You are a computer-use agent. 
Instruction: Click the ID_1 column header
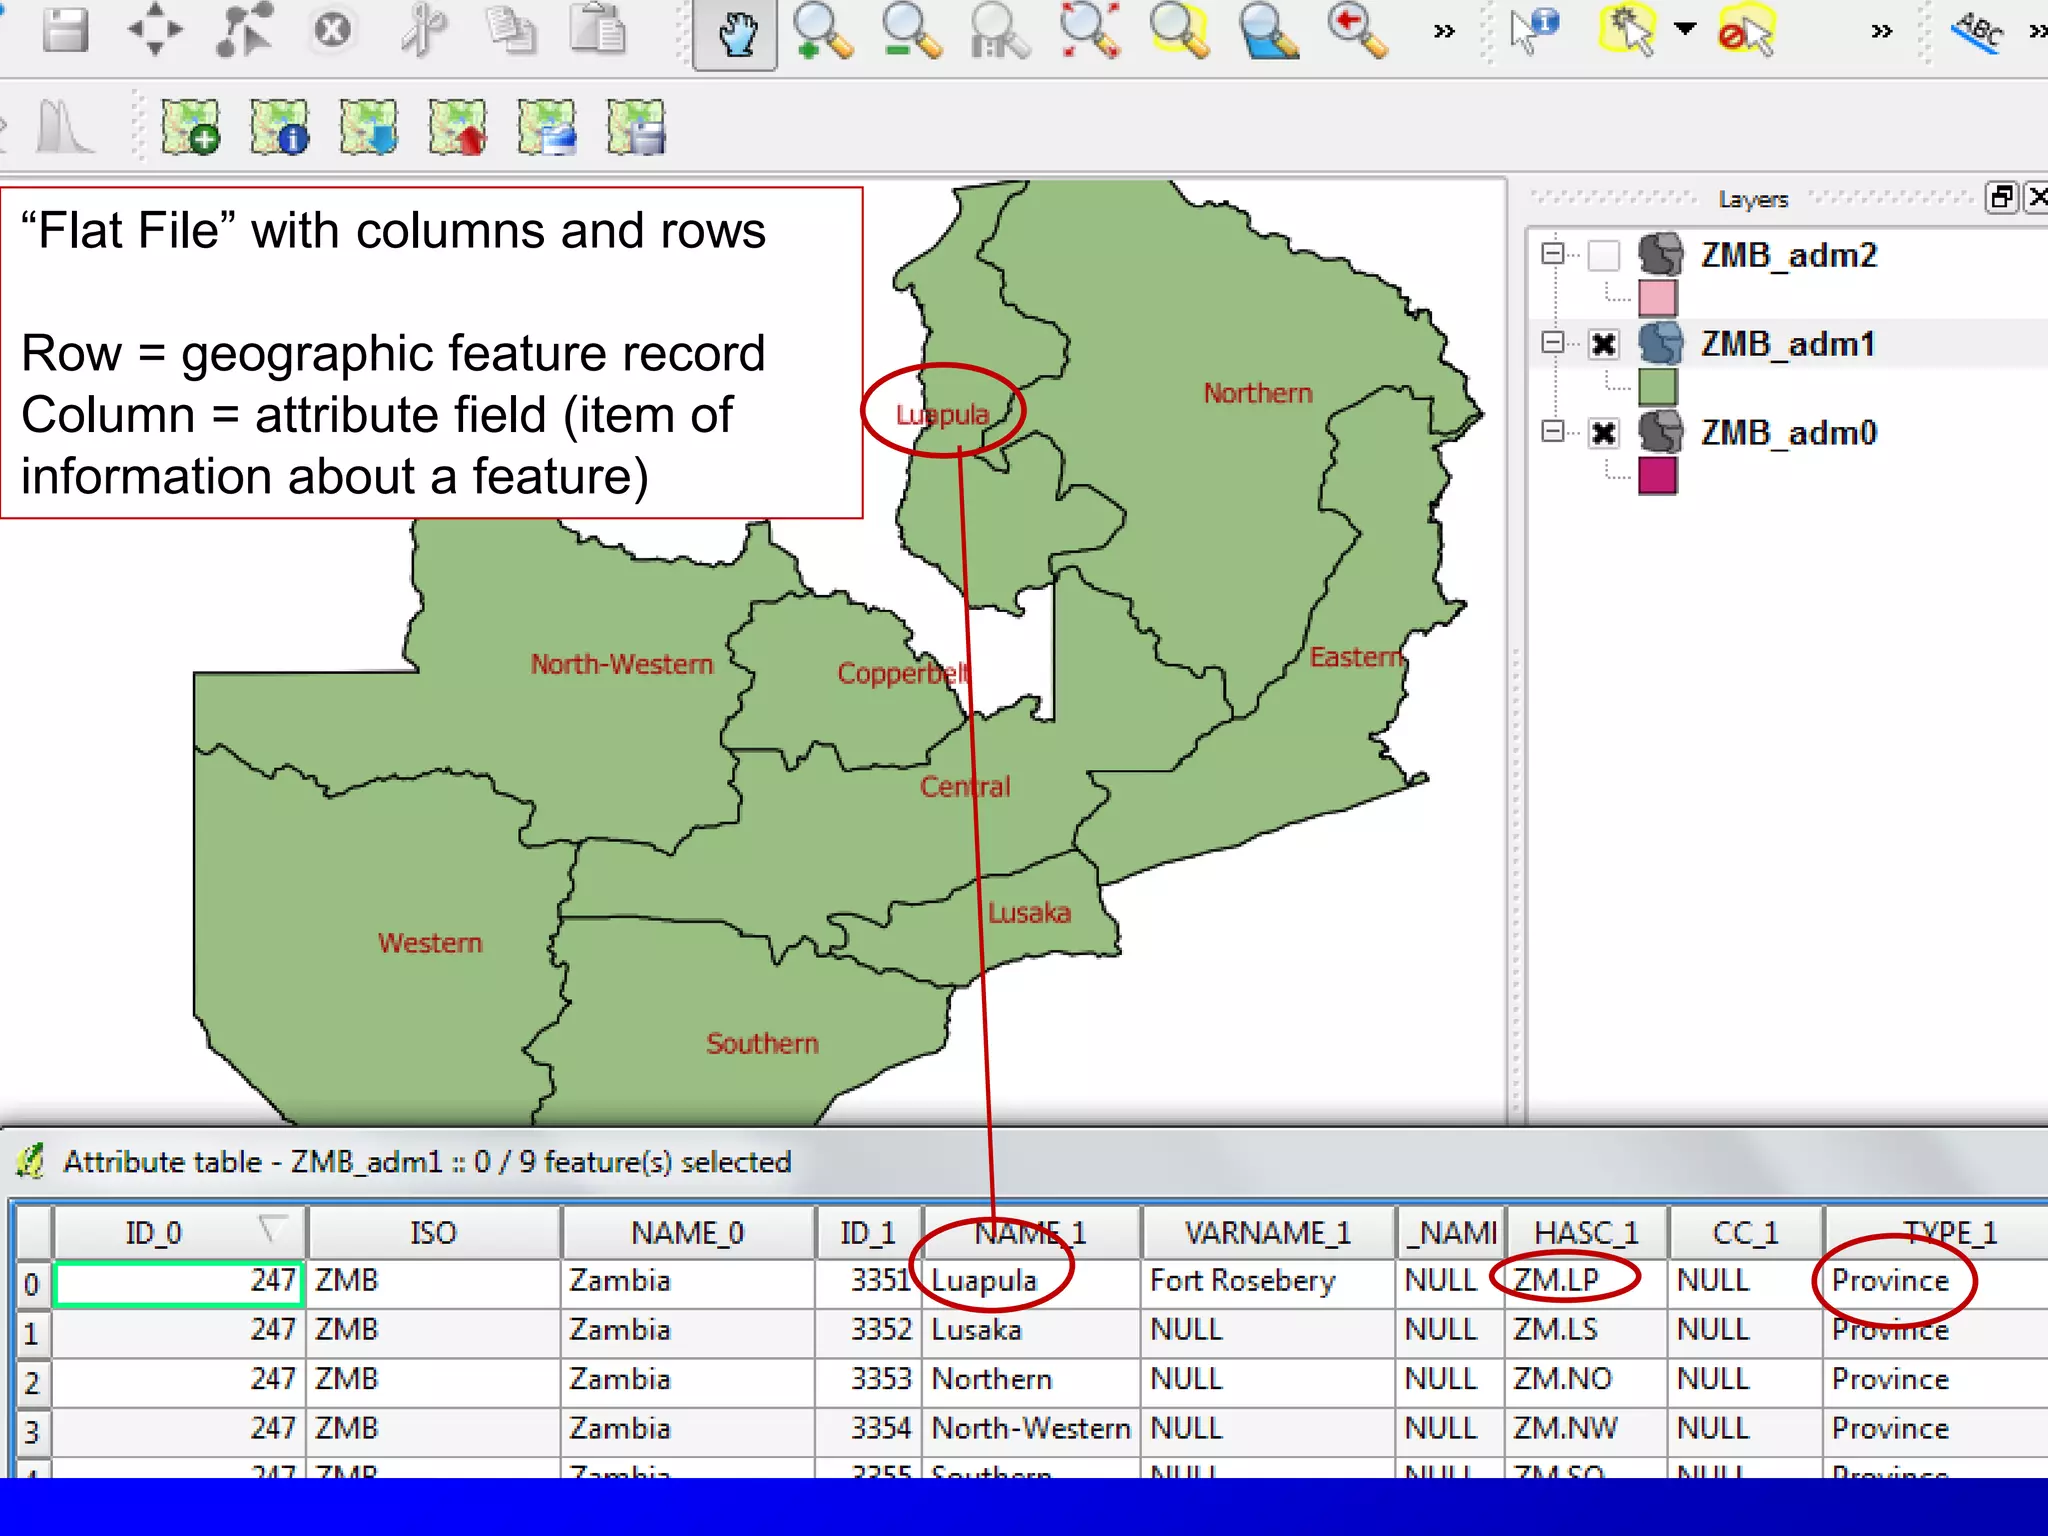(868, 1233)
